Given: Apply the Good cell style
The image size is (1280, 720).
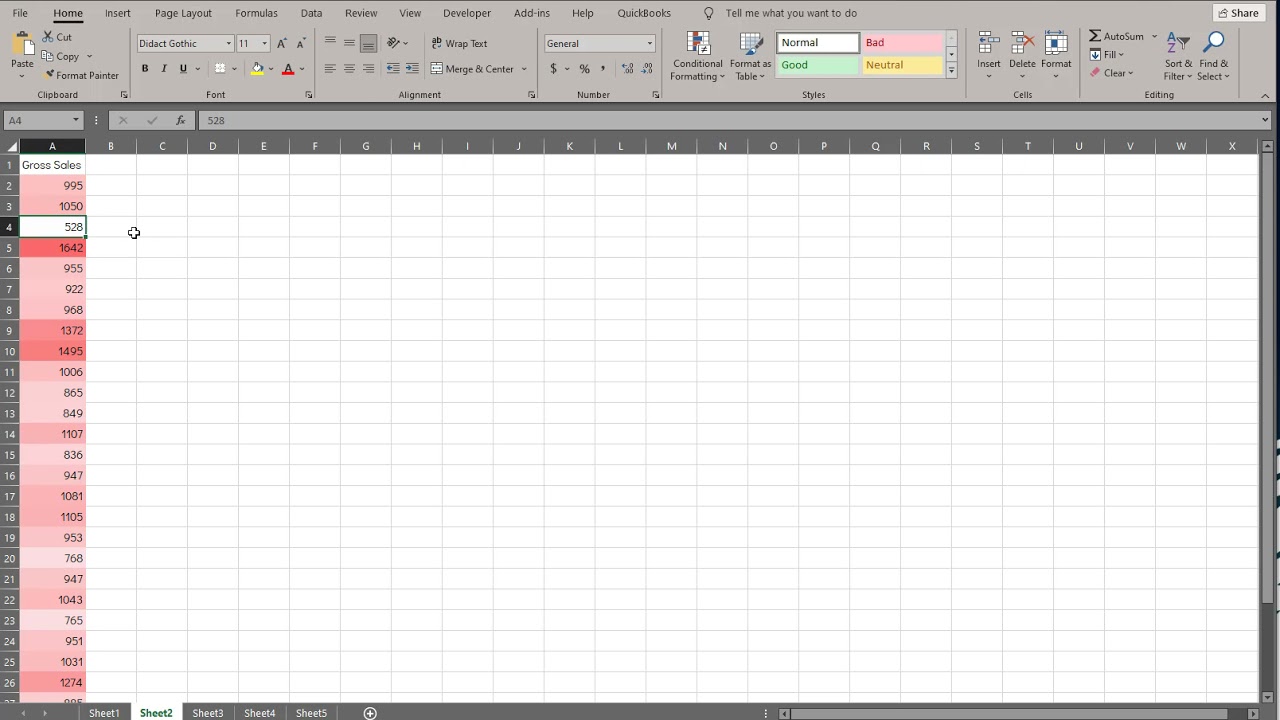Looking at the screenshot, I should [x=818, y=65].
